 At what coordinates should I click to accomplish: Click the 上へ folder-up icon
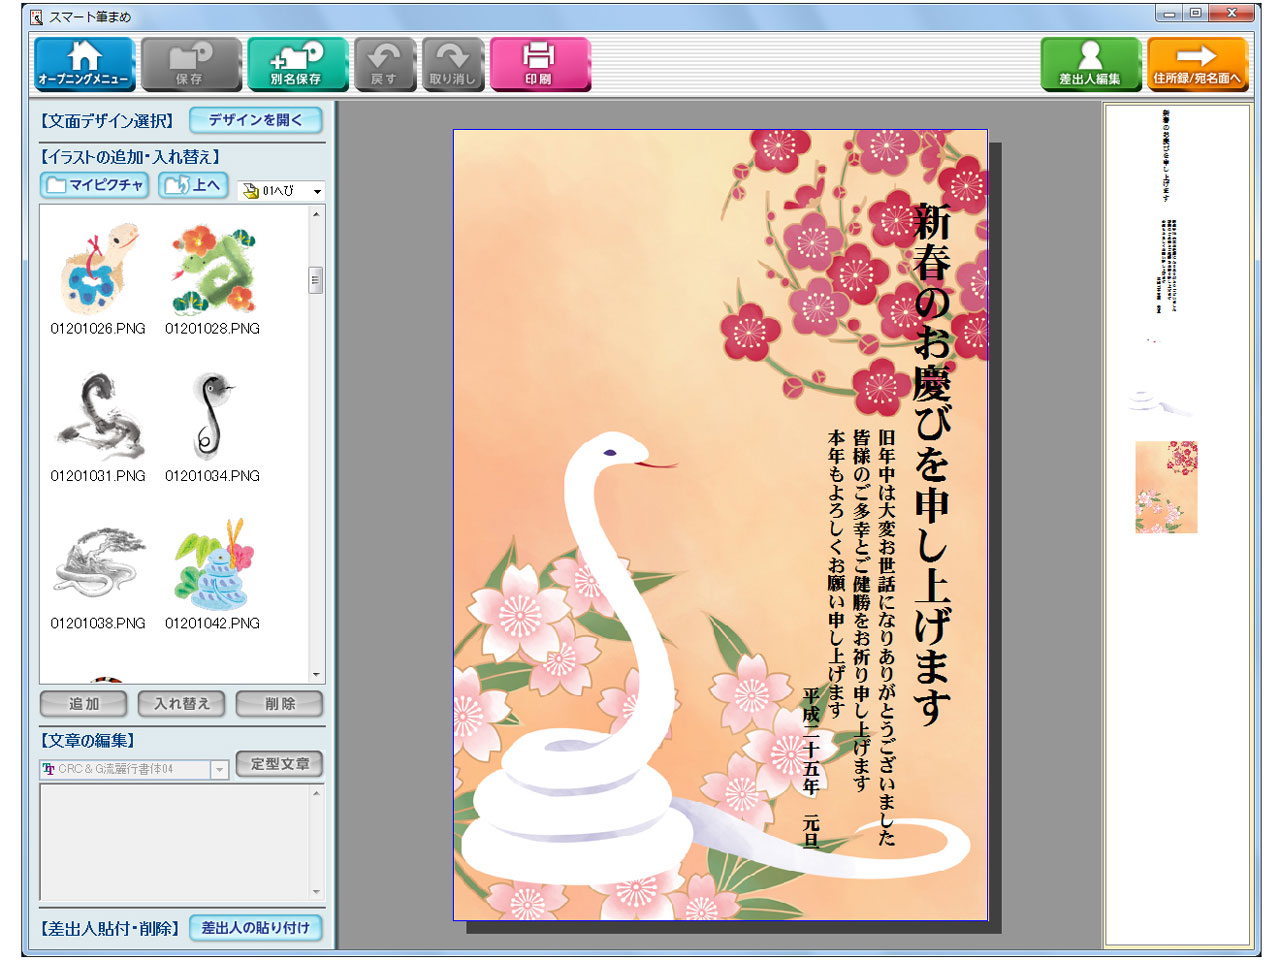pyautogui.click(x=192, y=185)
